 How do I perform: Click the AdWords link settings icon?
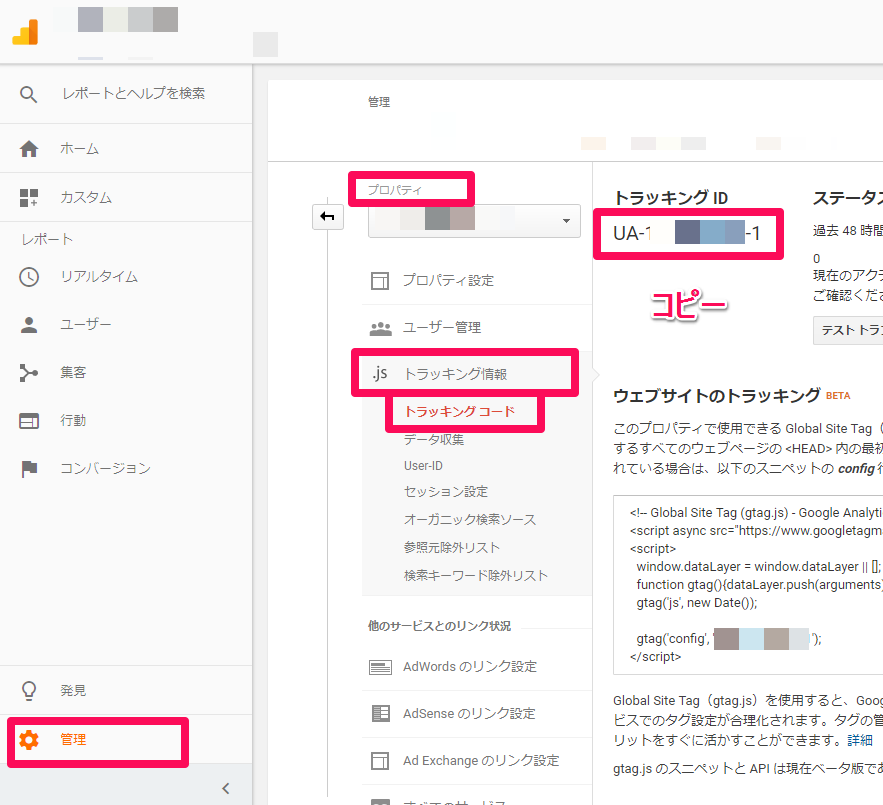coord(380,668)
